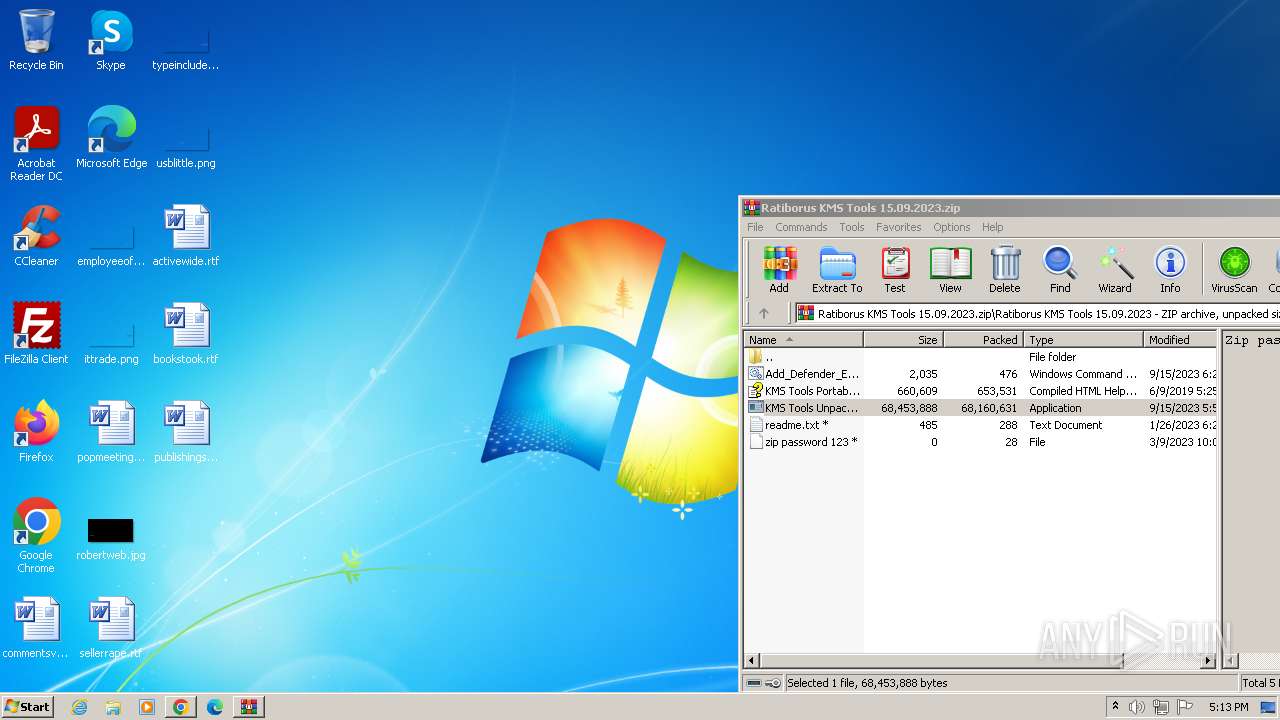The height and width of the screenshot is (720, 1280).
Task: Open the Favorites menu
Action: click(x=899, y=227)
